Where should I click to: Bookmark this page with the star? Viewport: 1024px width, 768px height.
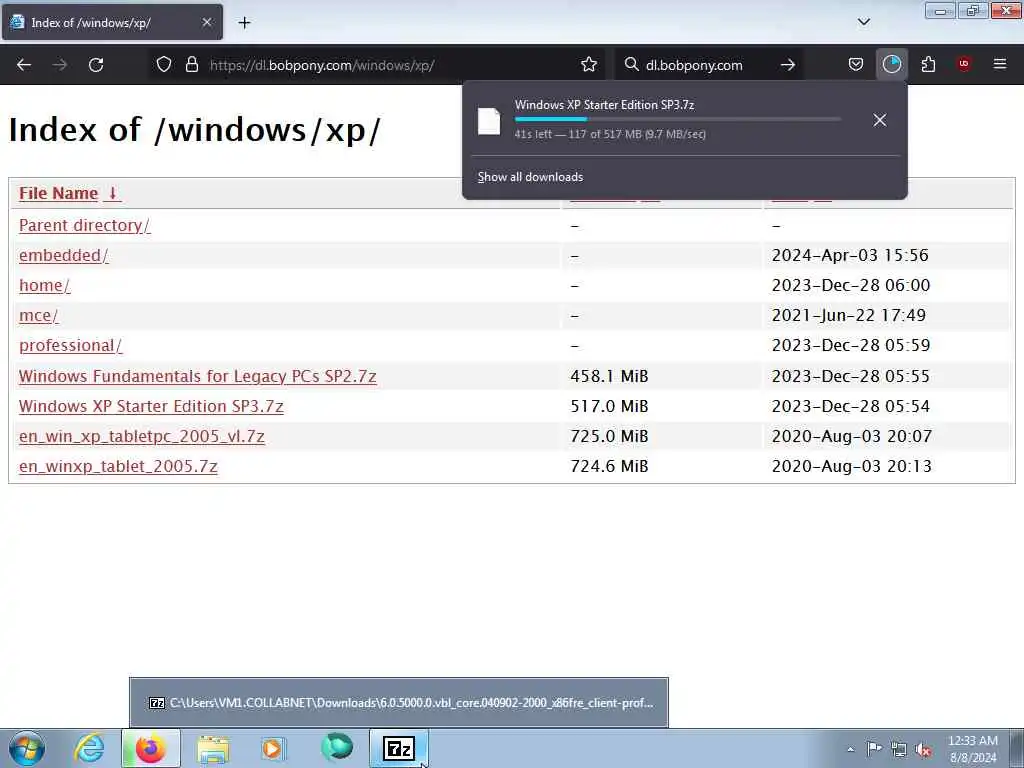tap(588, 65)
